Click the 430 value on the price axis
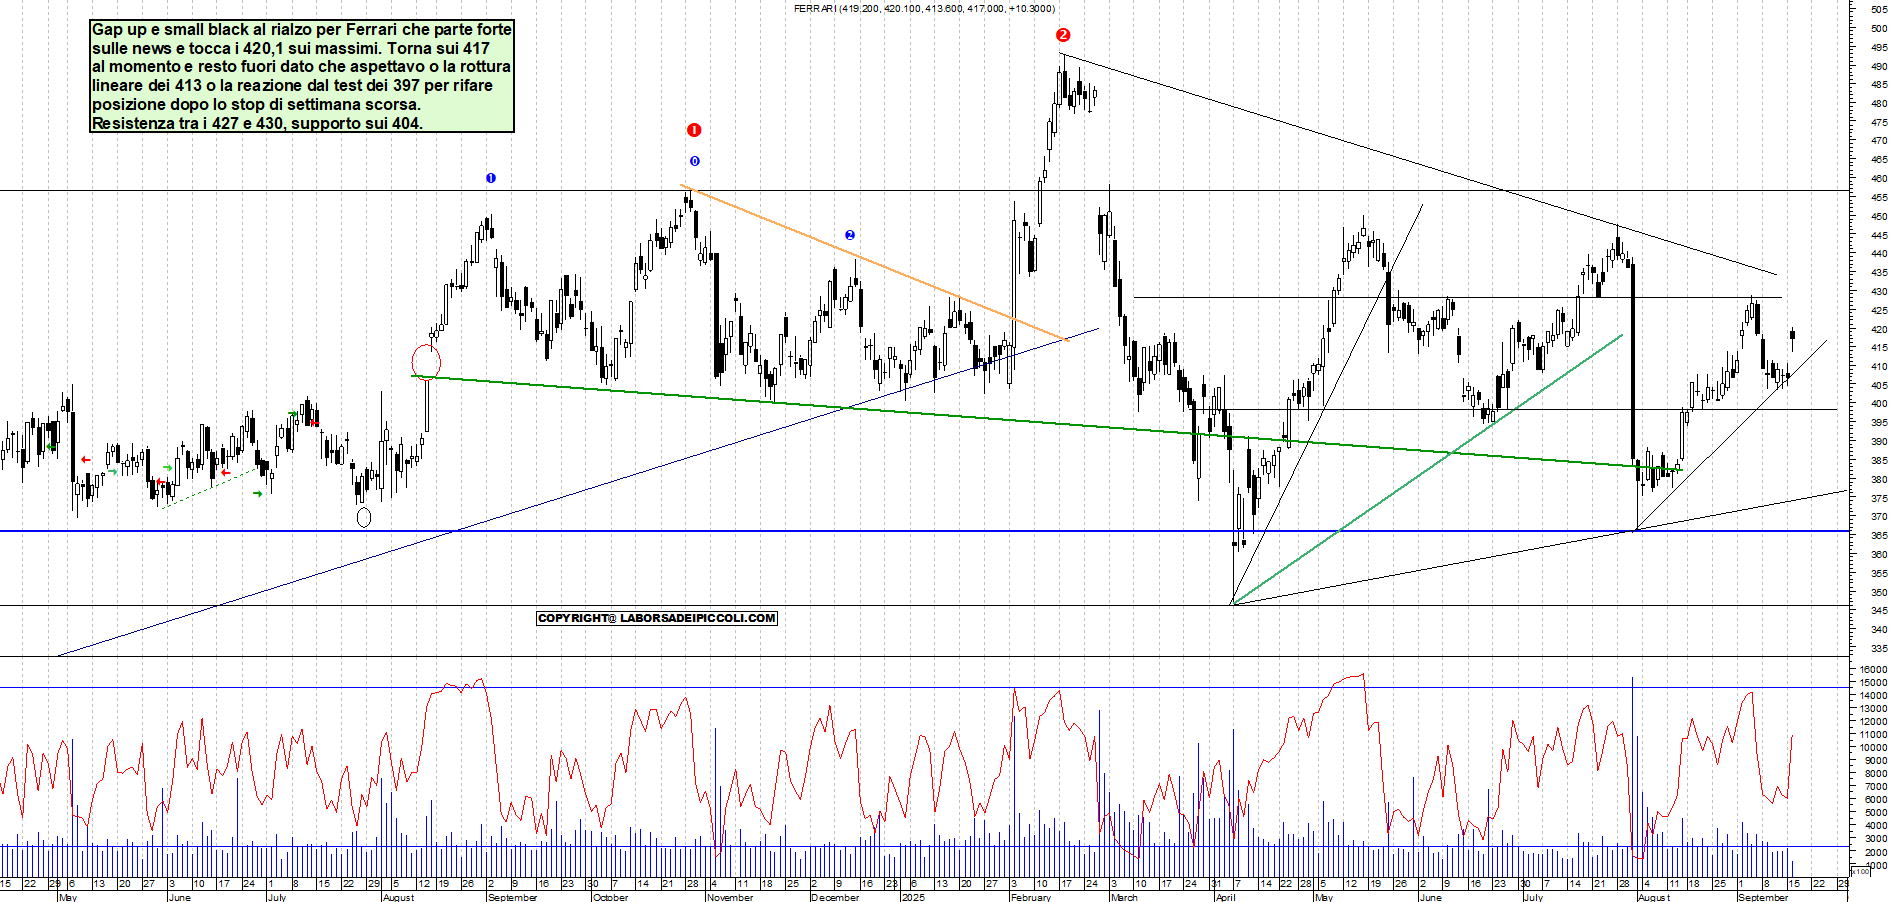1890x902 pixels. click(x=1879, y=292)
